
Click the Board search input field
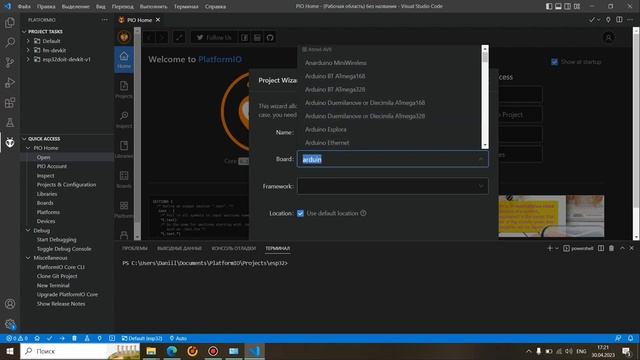click(393, 159)
